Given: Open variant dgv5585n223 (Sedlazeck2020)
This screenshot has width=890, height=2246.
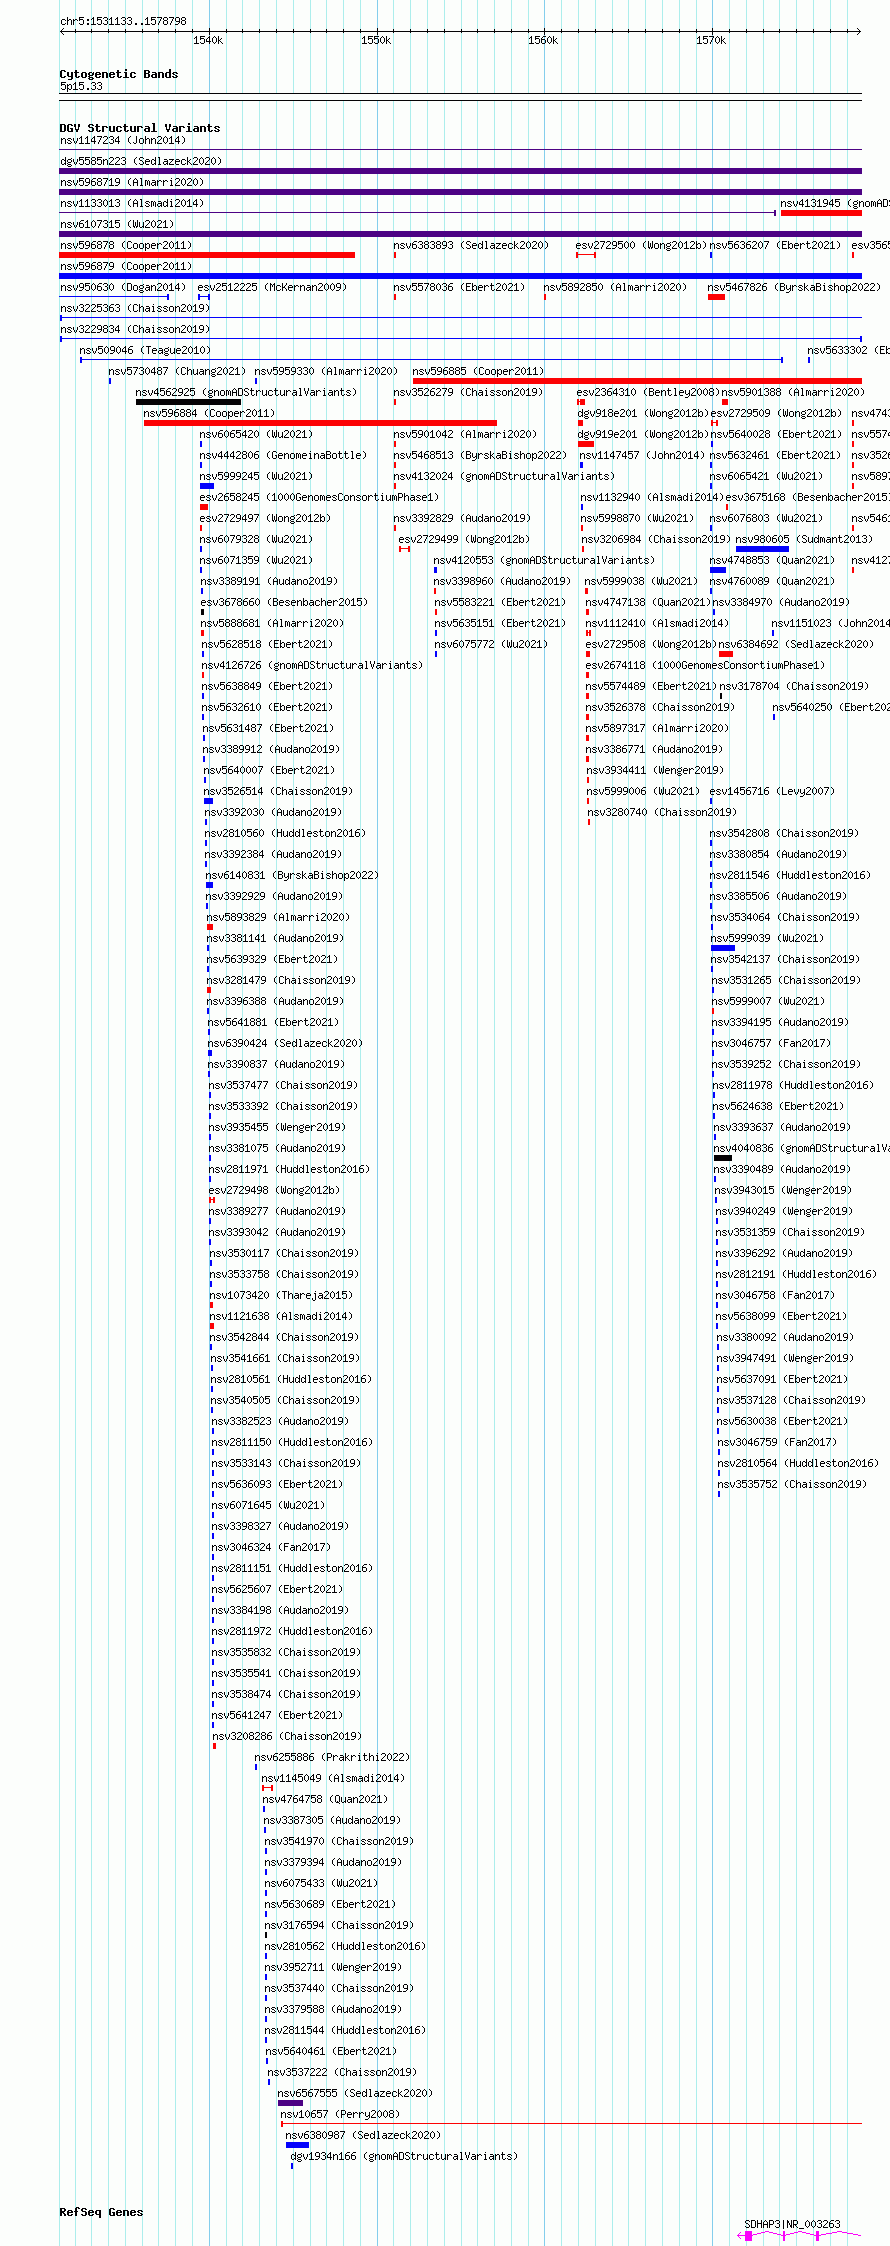Looking at the screenshot, I should 141,161.
